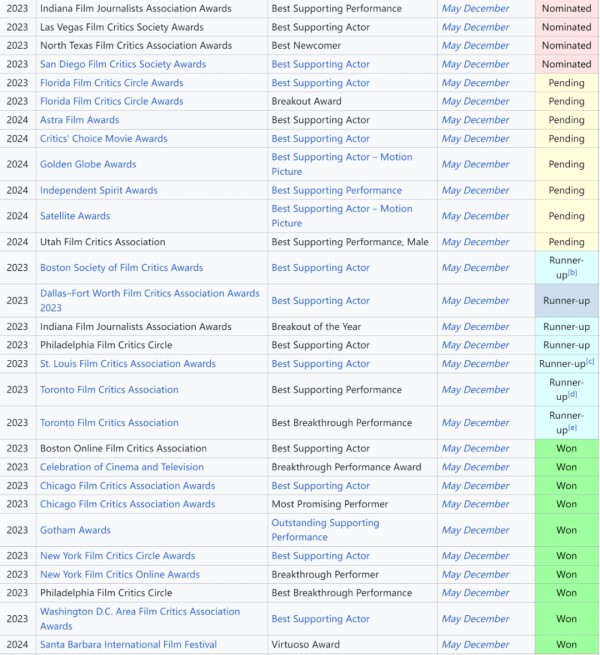The image size is (600, 655).
Task: Open New York Film Critics Online Awards link
Action: click(120, 574)
